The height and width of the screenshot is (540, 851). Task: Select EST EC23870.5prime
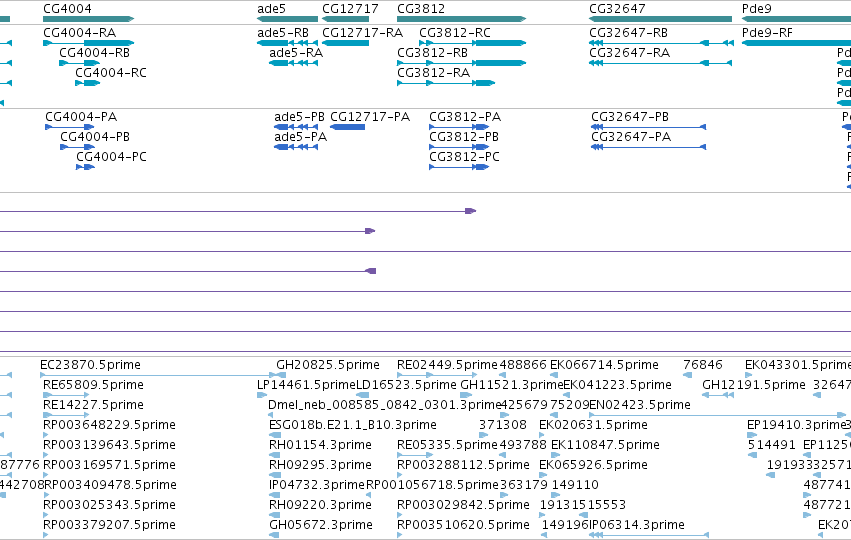click(158, 375)
